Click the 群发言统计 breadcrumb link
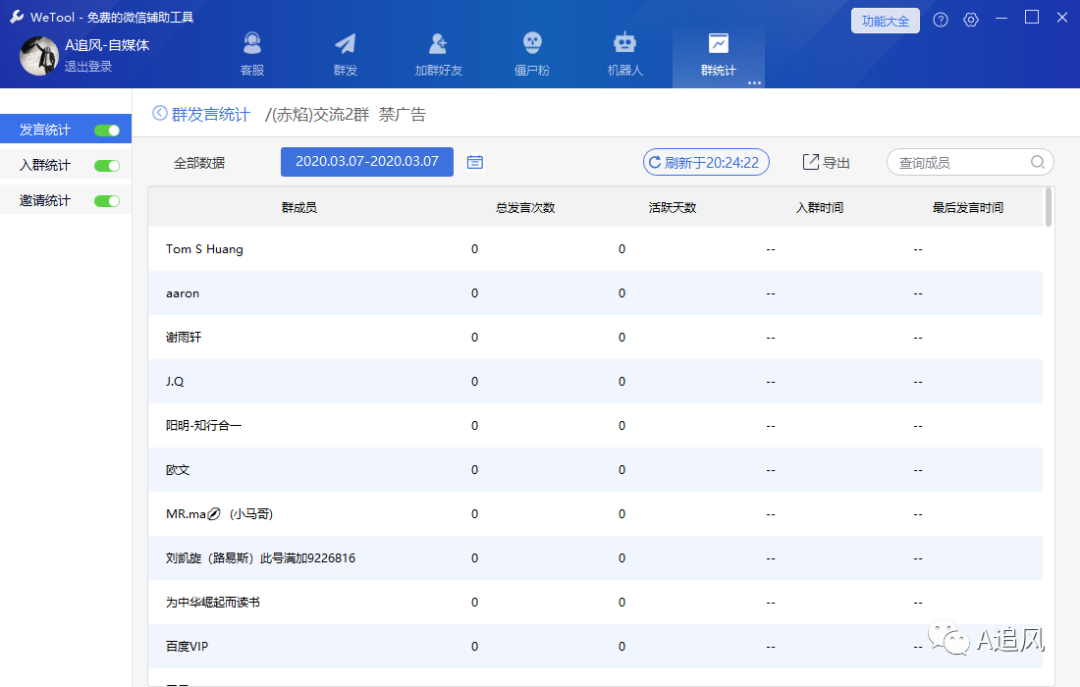Image resolution: width=1080 pixels, height=687 pixels. (210, 114)
